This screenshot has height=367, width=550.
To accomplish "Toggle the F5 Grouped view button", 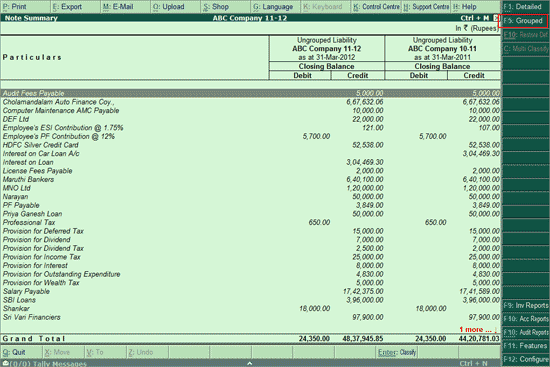I will [x=523, y=21].
